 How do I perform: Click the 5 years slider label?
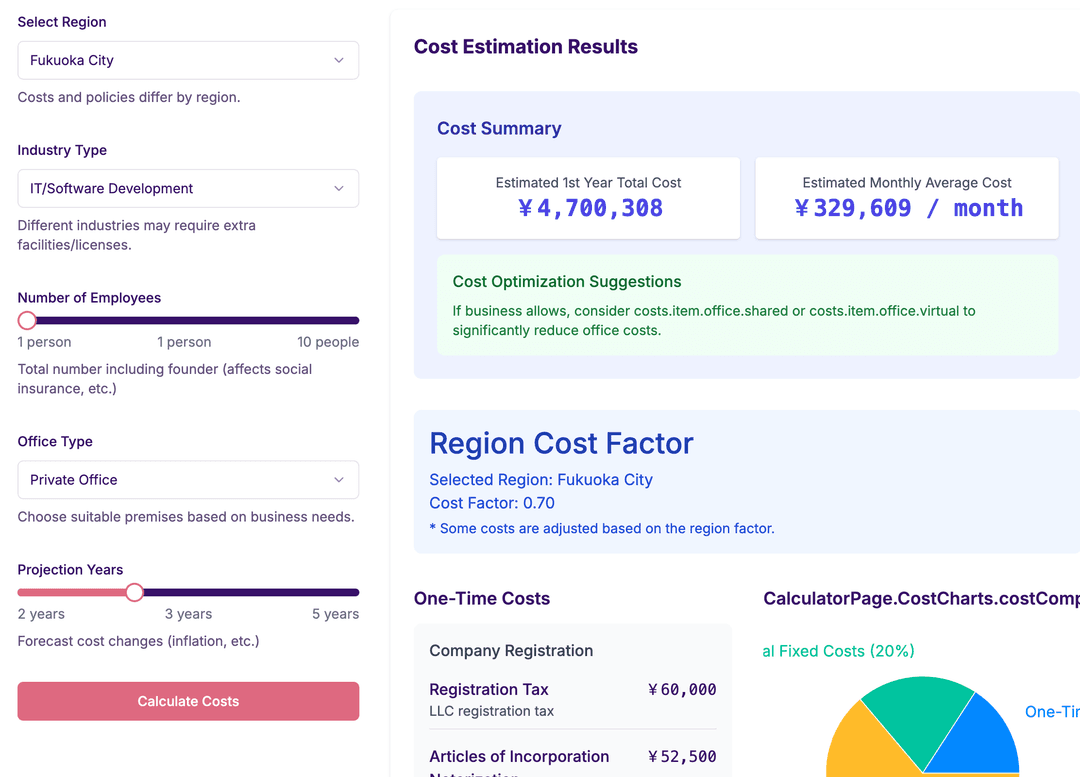tap(335, 614)
